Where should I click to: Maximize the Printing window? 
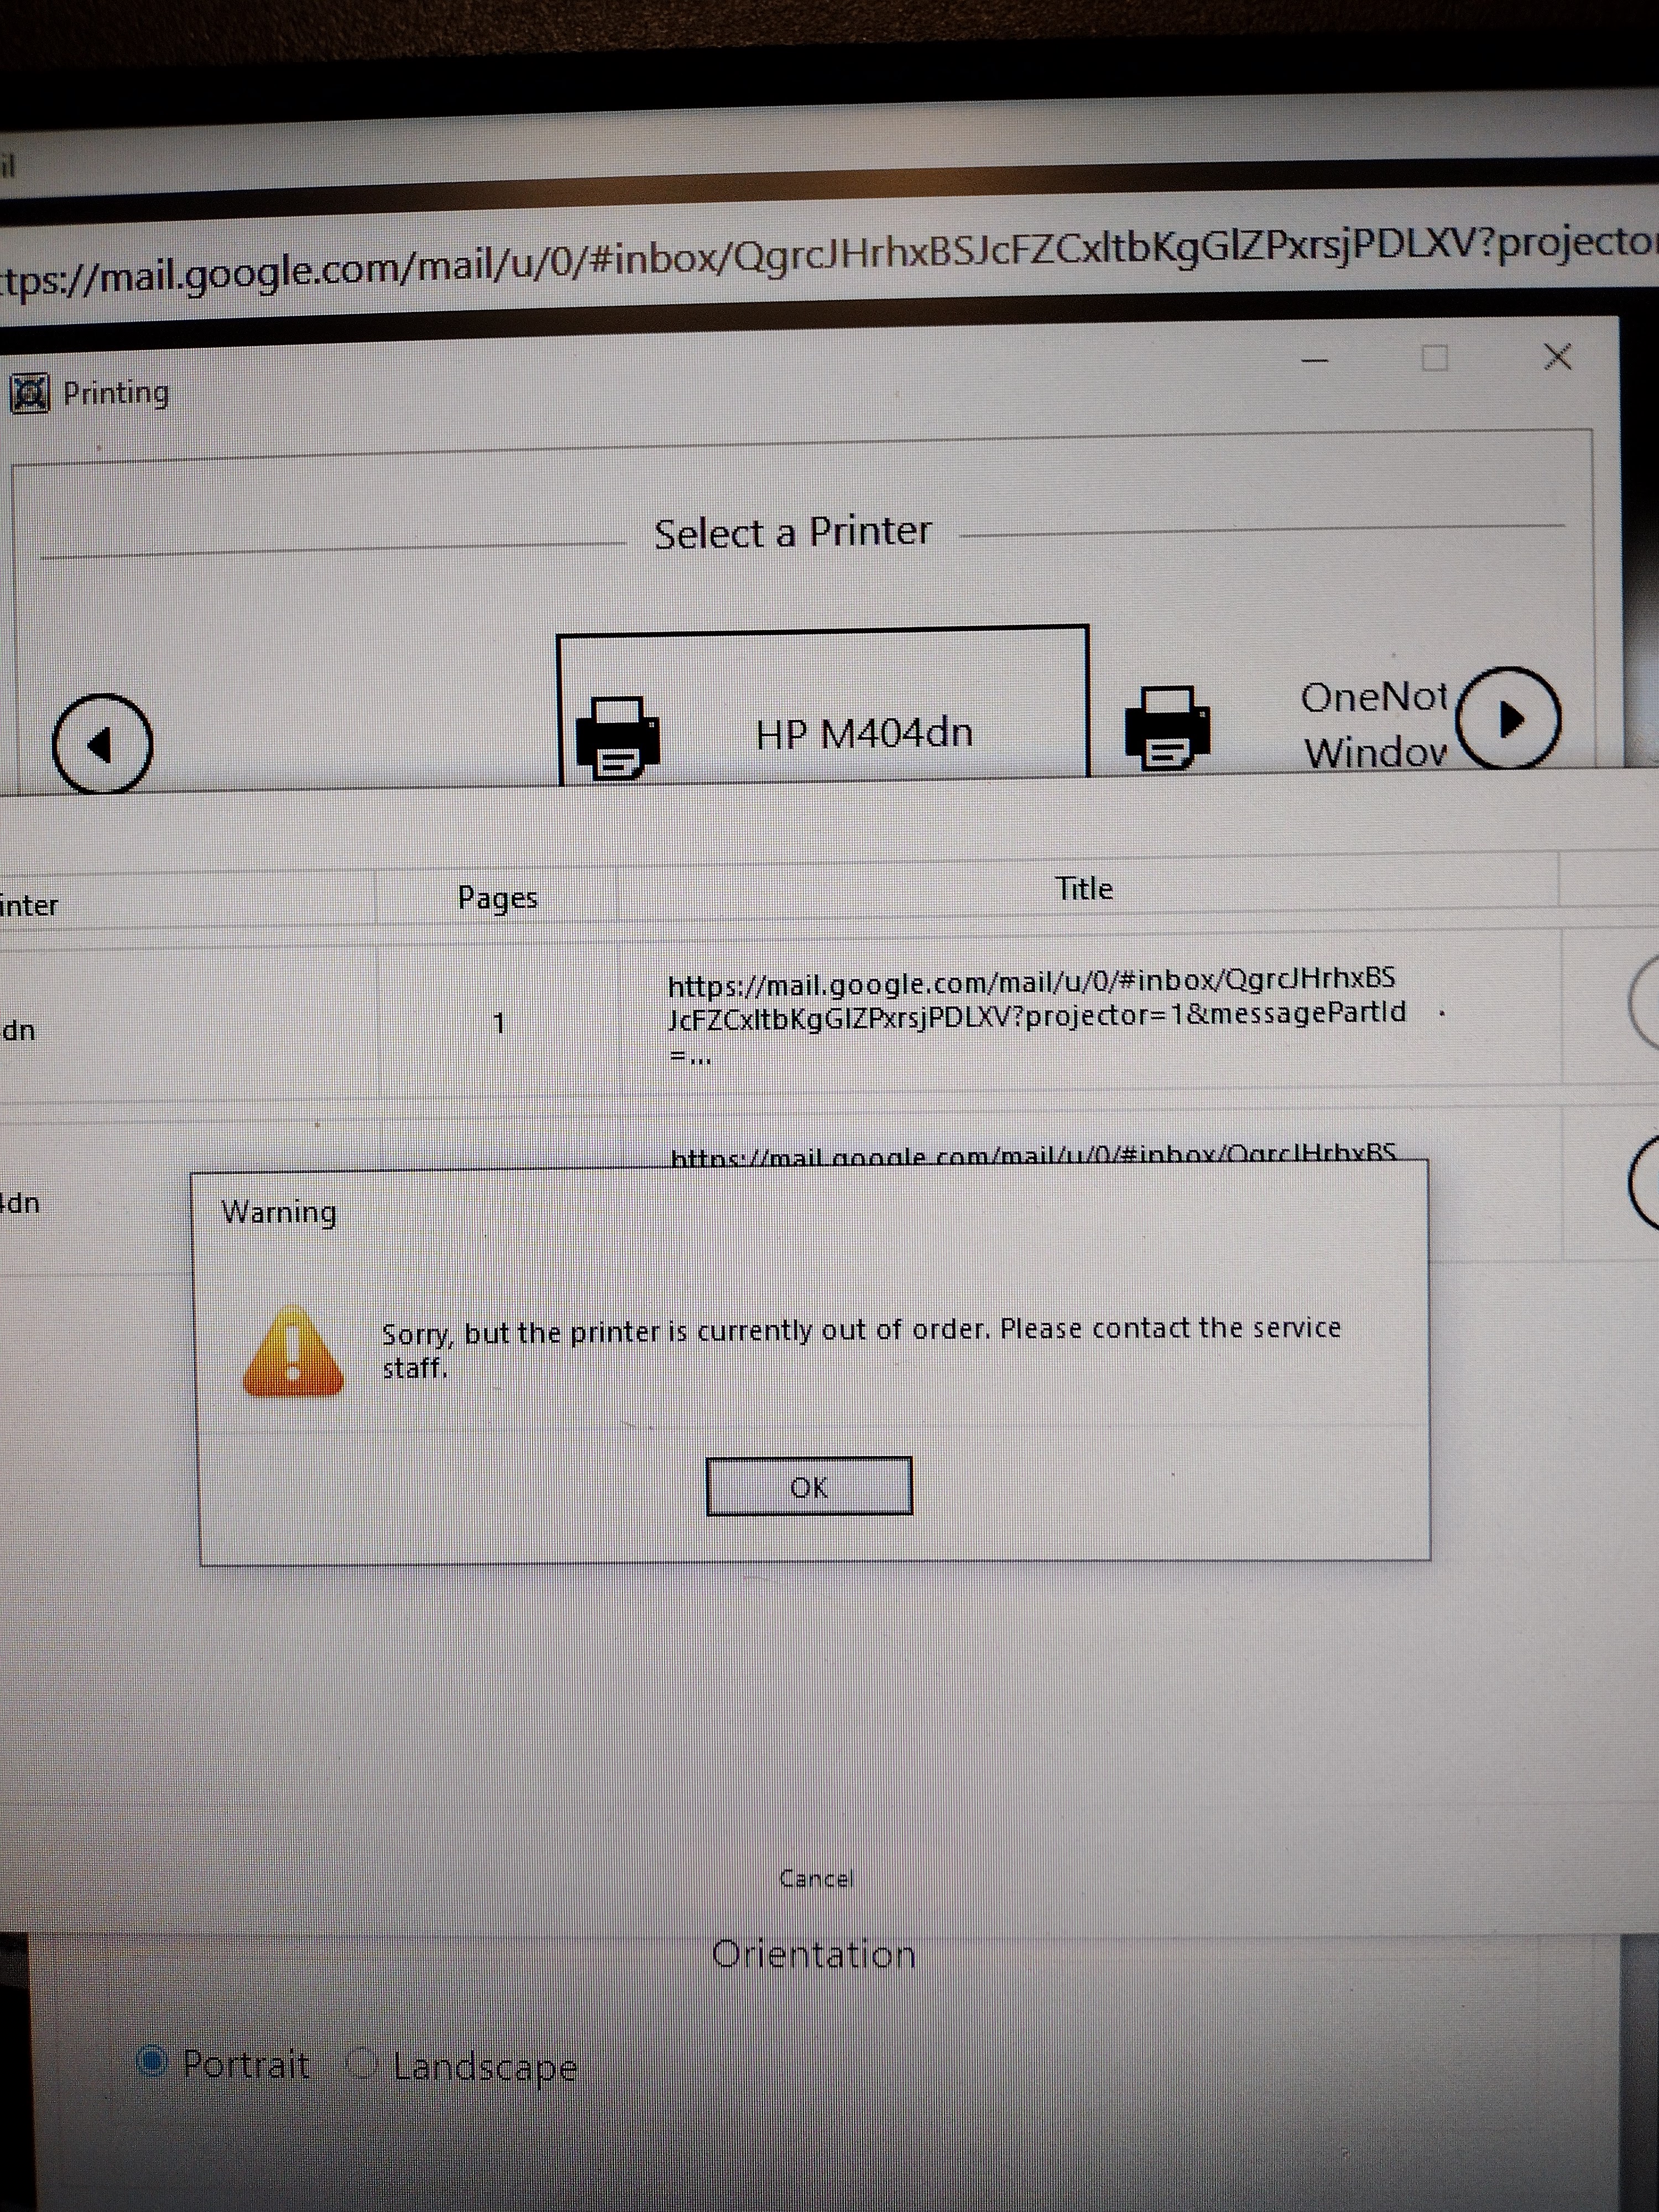coord(1435,358)
